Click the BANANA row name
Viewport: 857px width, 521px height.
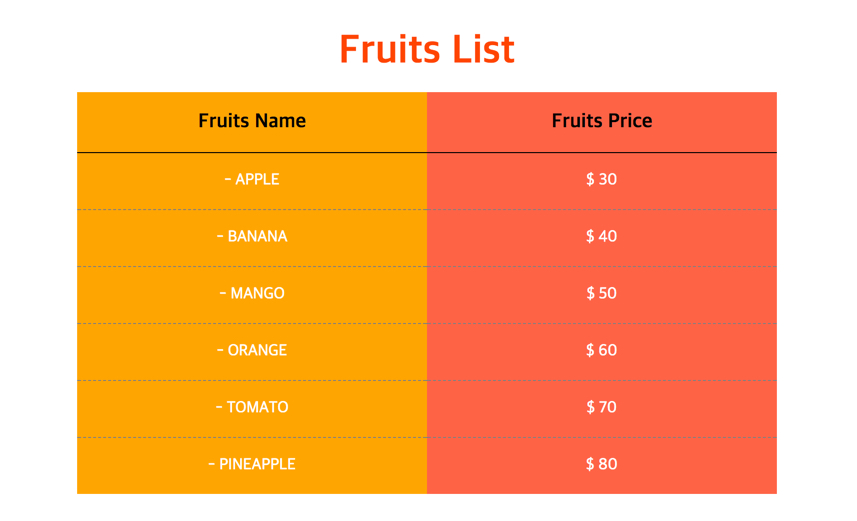pyautogui.click(x=257, y=236)
